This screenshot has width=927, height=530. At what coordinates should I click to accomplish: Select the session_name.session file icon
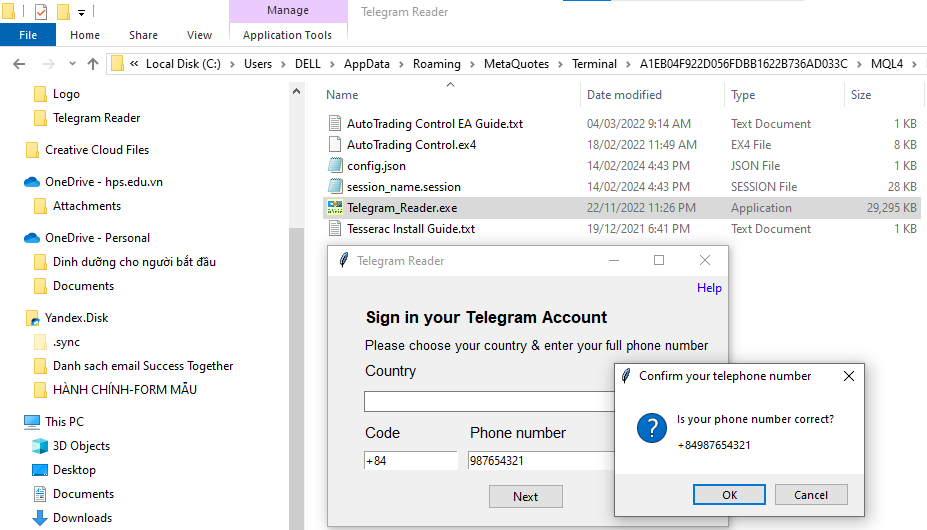pyautogui.click(x=335, y=186)
